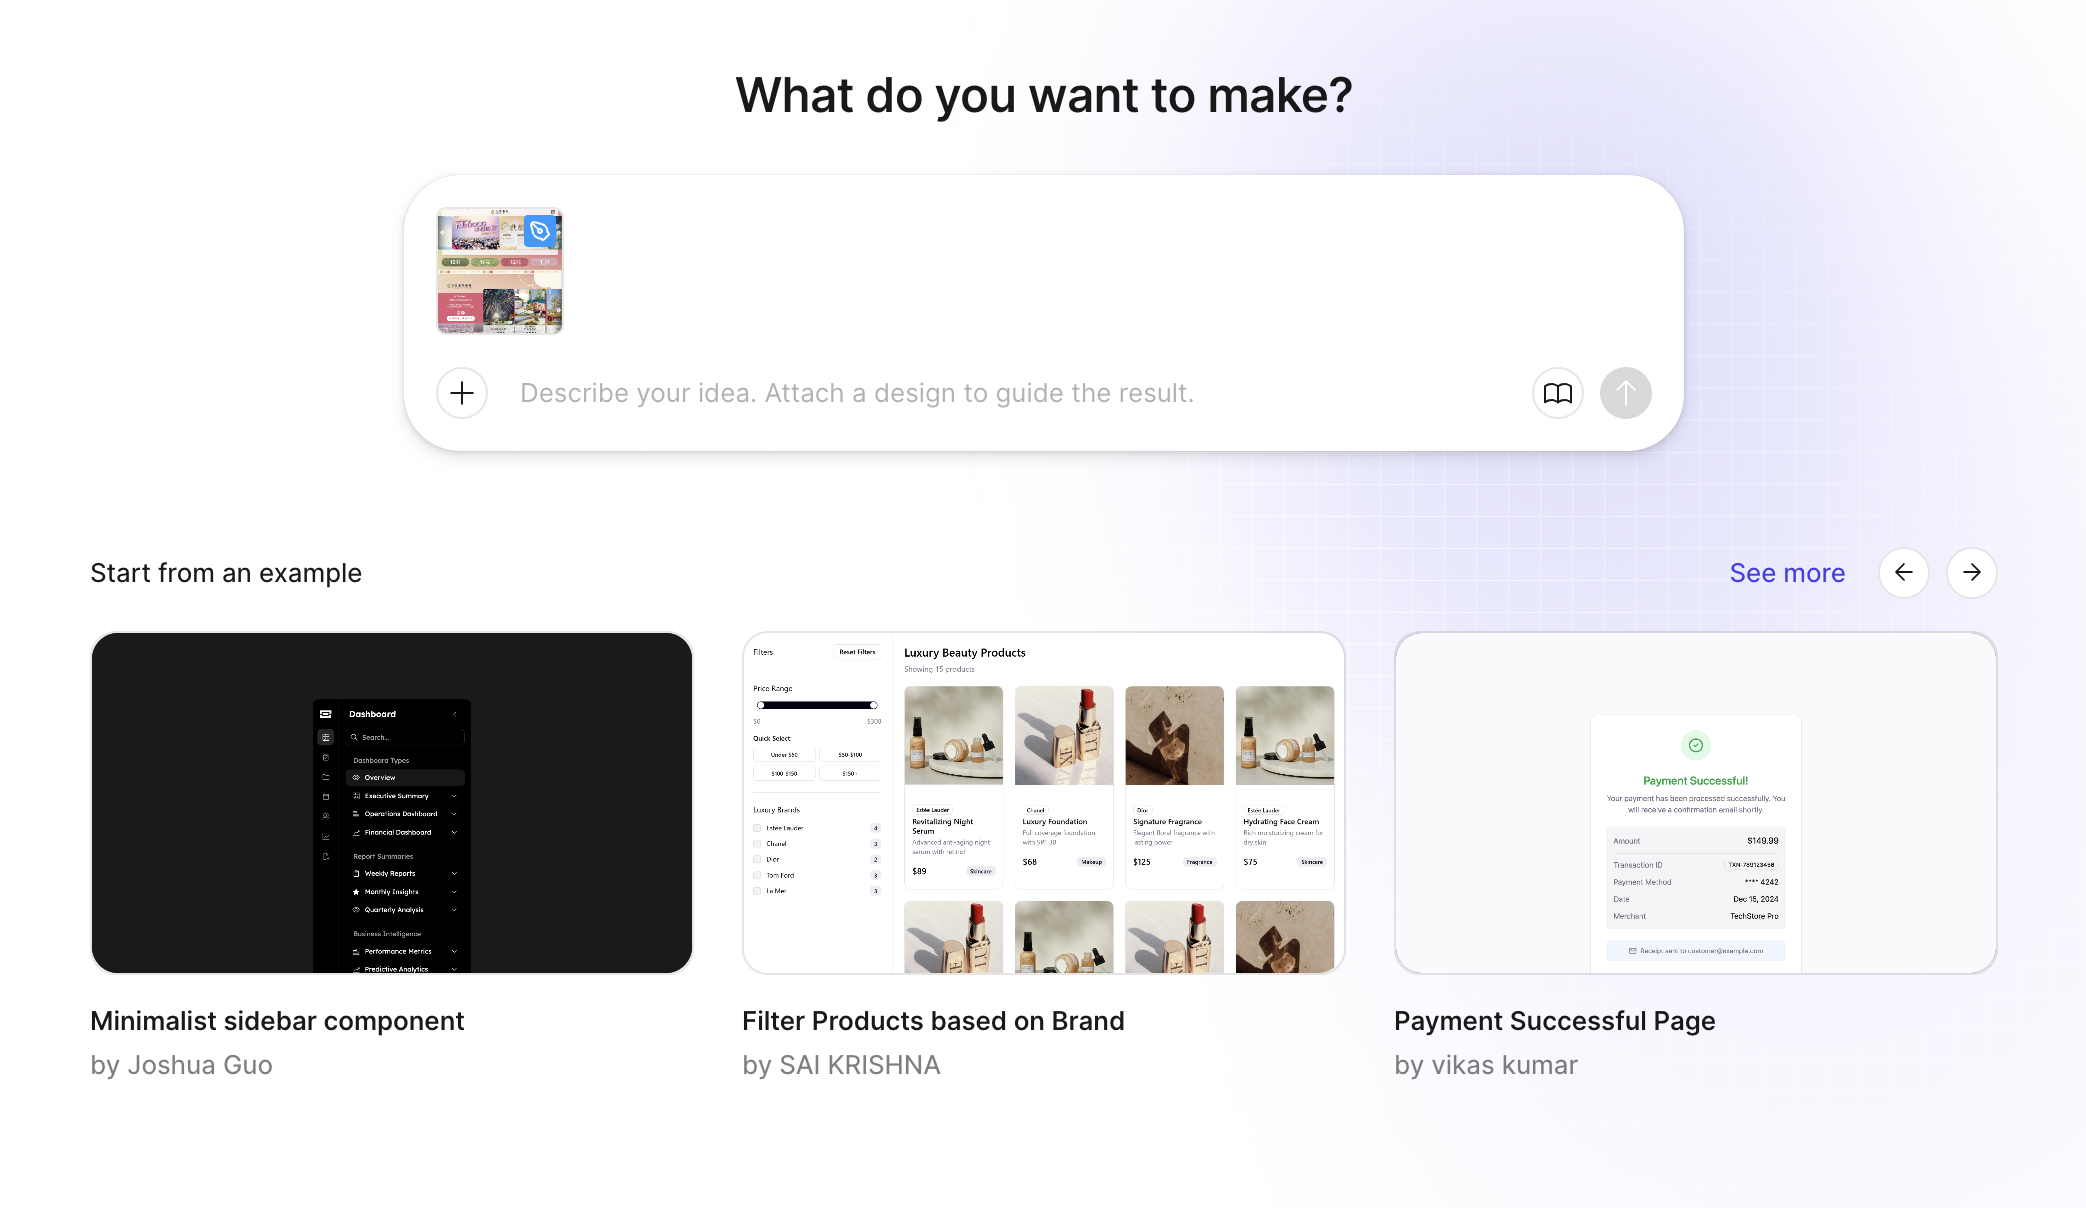Open the attached design thumbnail
Viewport: 2086px width, 1208px height.
tap(493, 285)
